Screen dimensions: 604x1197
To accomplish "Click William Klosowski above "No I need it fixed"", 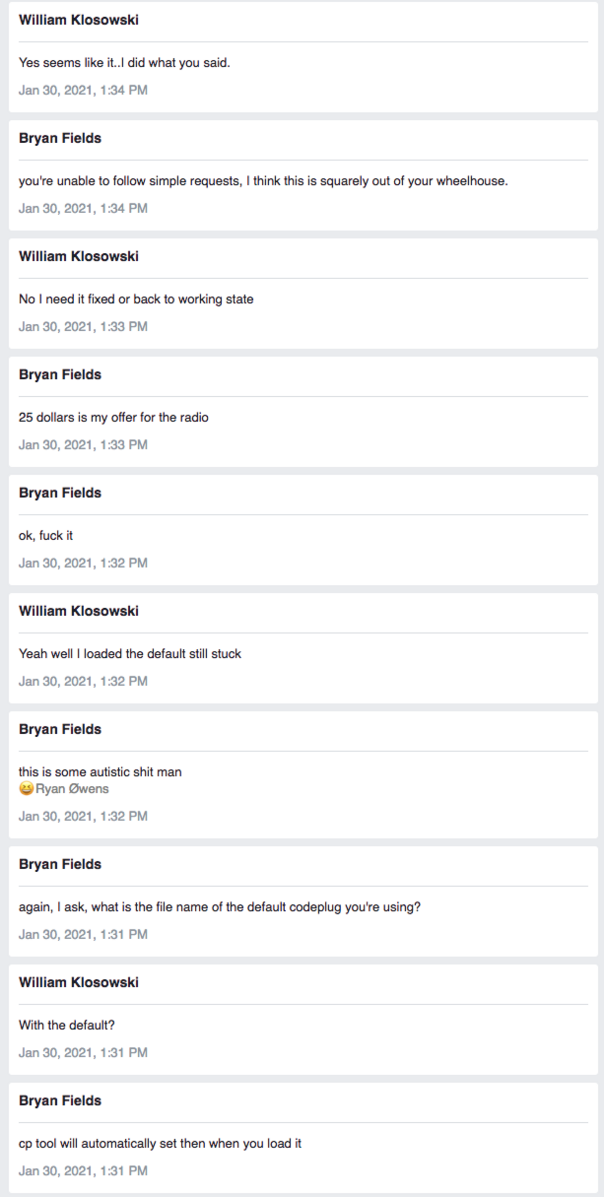I will [79, 256].
